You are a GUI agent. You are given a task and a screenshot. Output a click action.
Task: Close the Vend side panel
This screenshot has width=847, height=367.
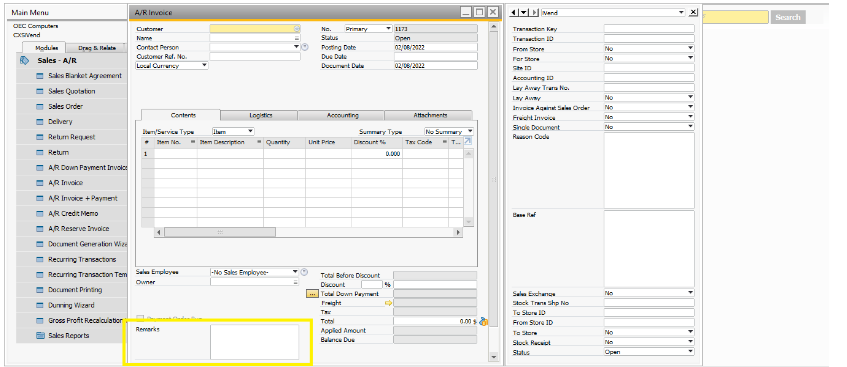pos(694,12)
